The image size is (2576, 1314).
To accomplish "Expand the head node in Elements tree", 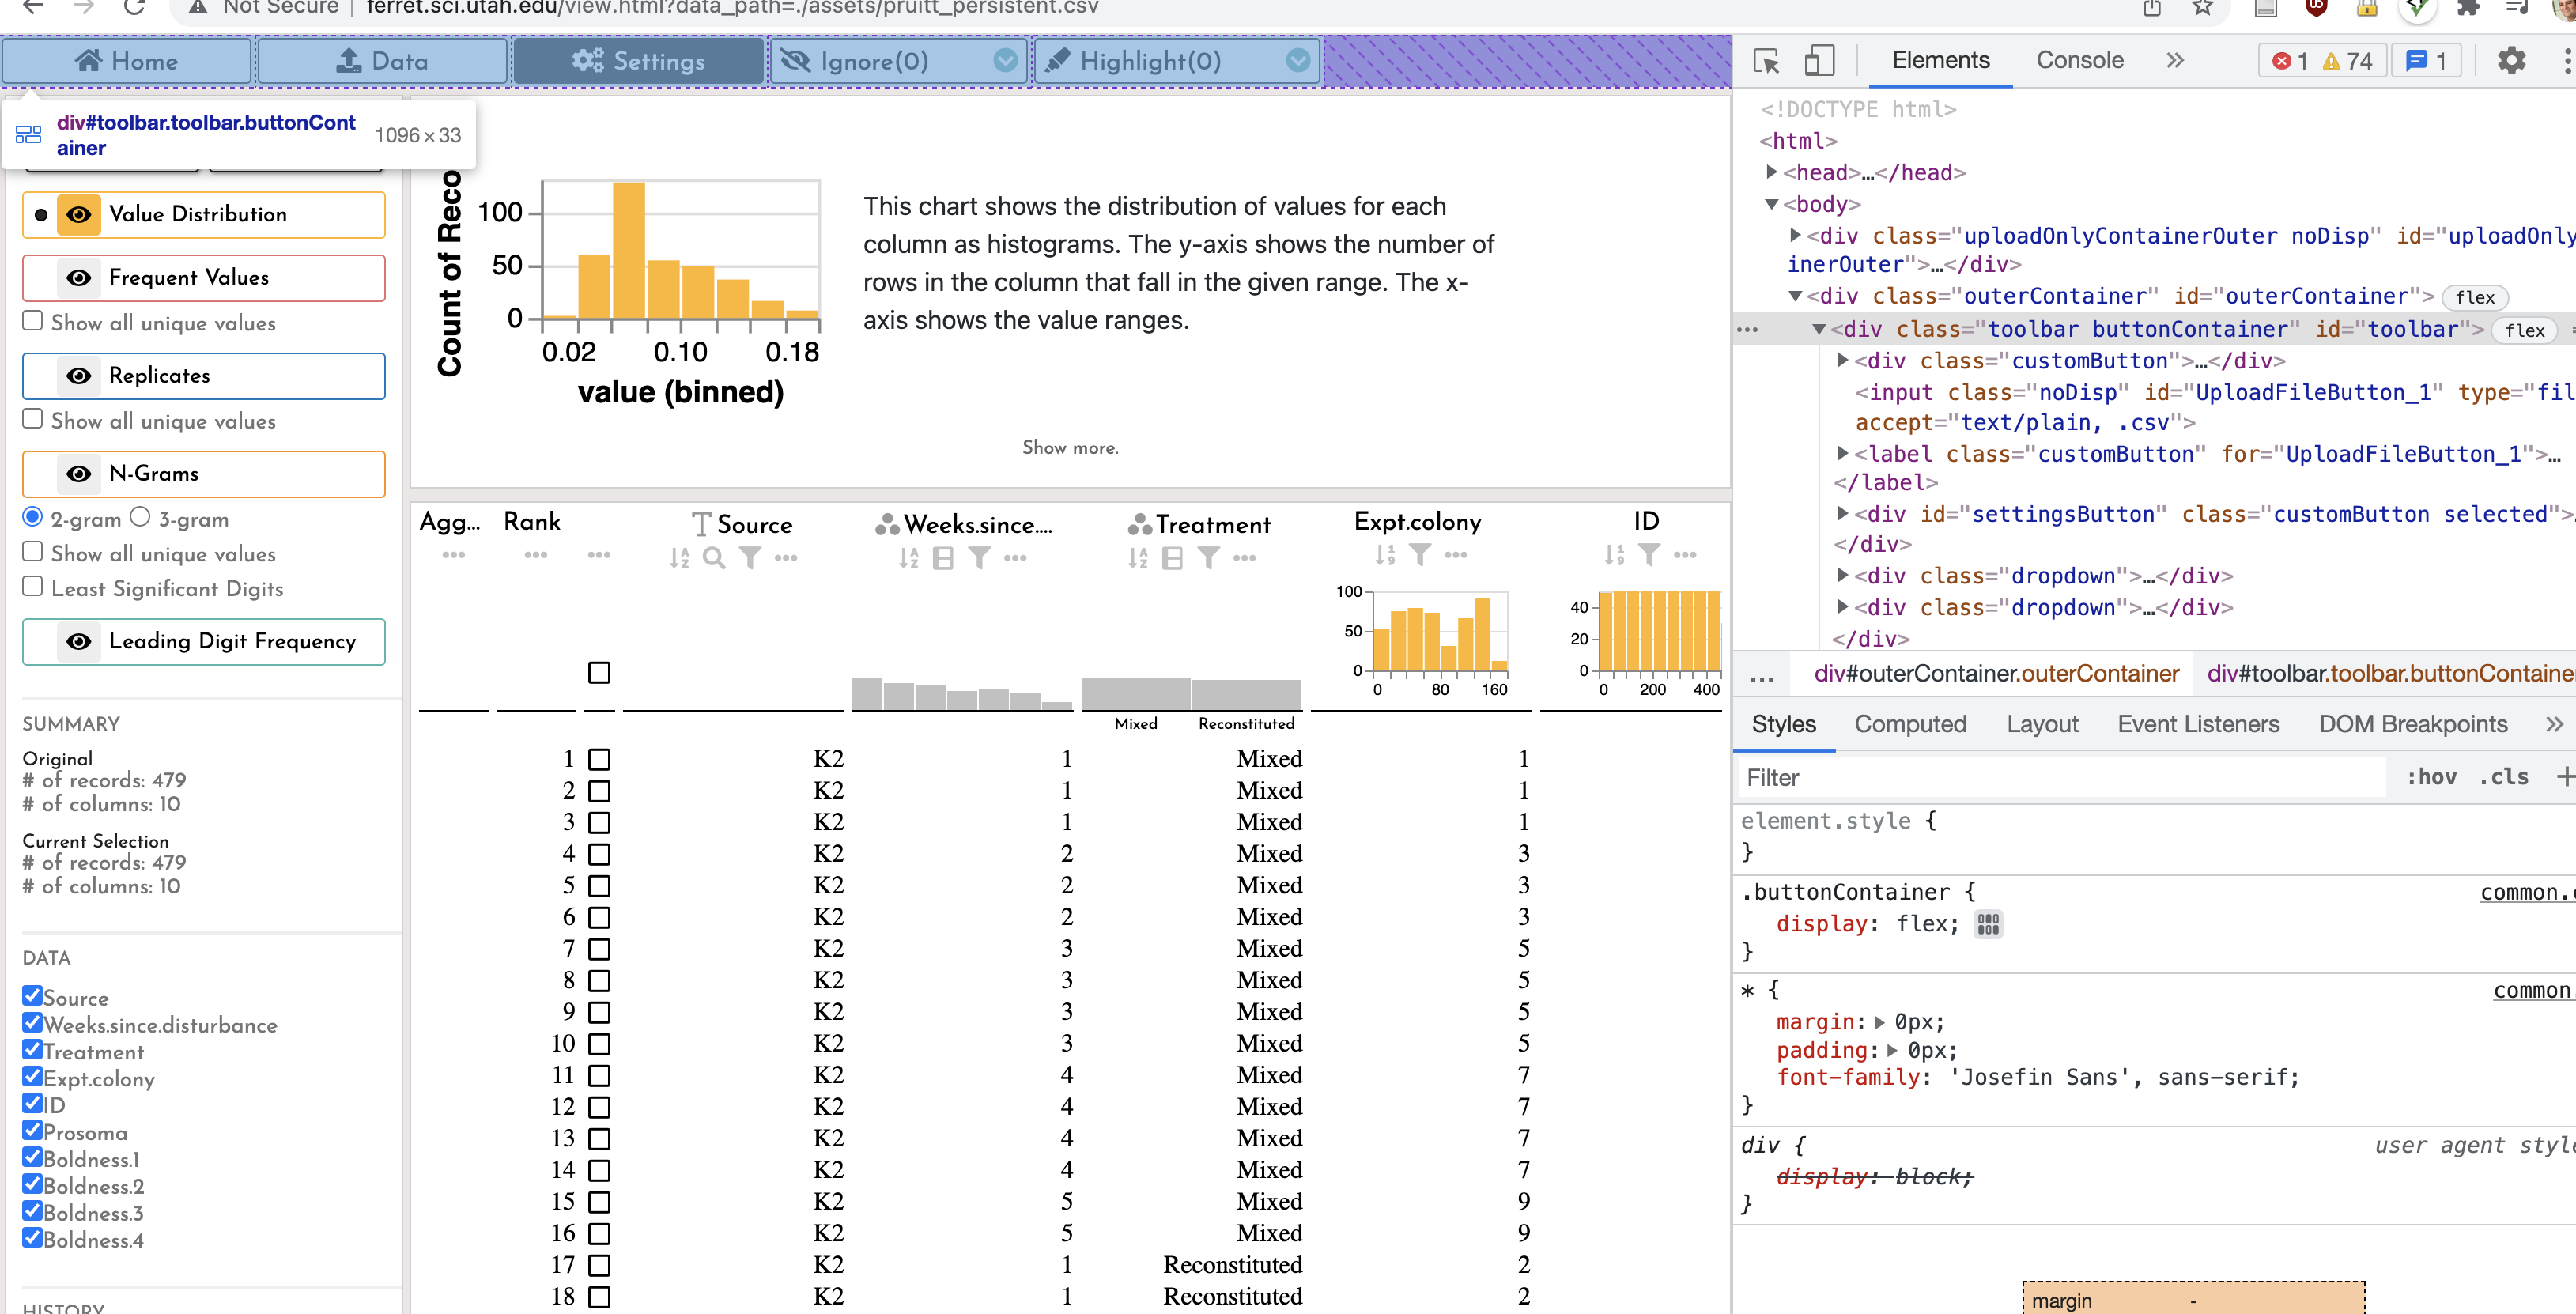I will (x=1771, y=172).
